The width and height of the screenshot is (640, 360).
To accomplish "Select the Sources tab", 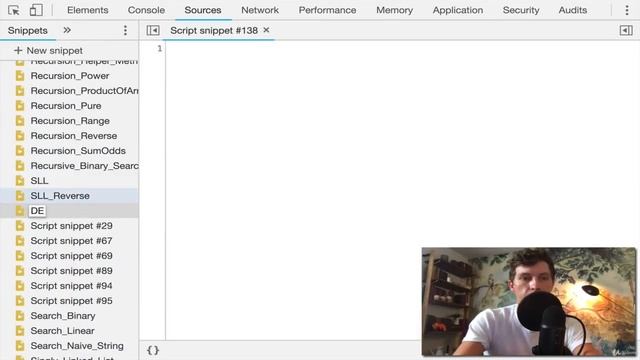I will coord(203,10).
